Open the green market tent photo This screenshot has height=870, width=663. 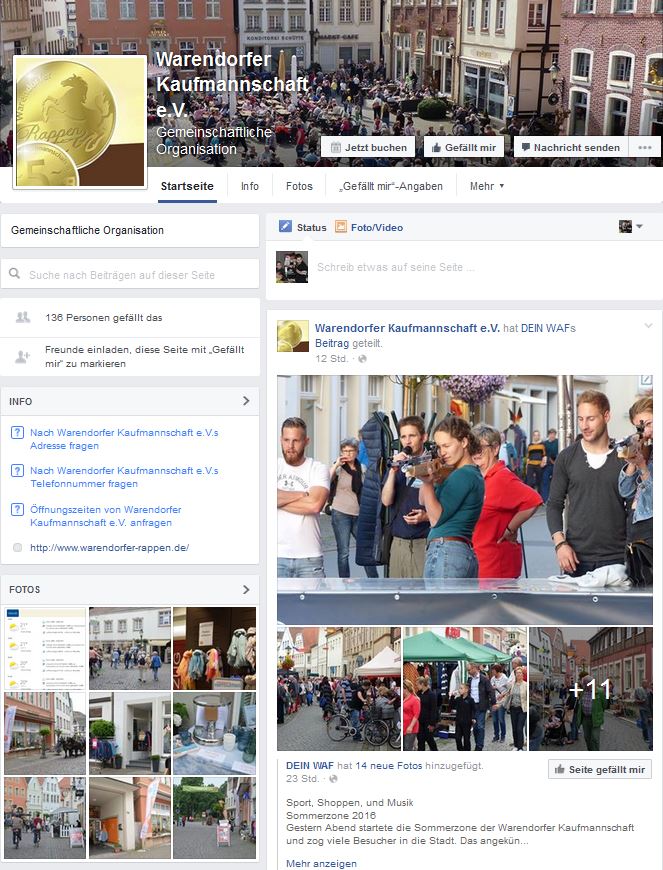(465, 689)
